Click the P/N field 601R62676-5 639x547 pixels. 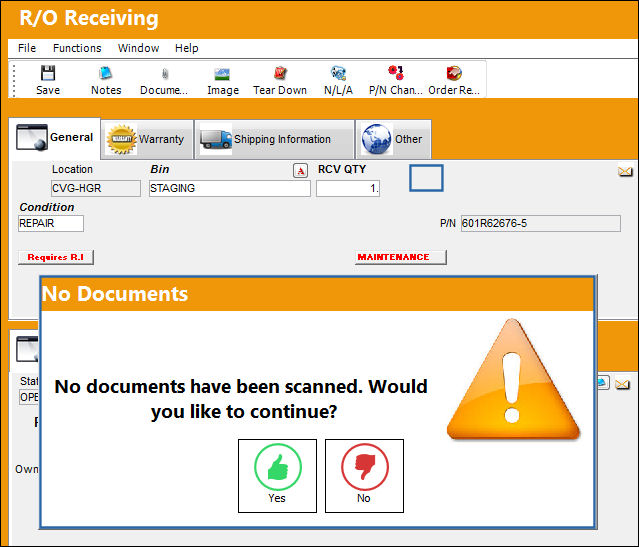pos(540,223)
